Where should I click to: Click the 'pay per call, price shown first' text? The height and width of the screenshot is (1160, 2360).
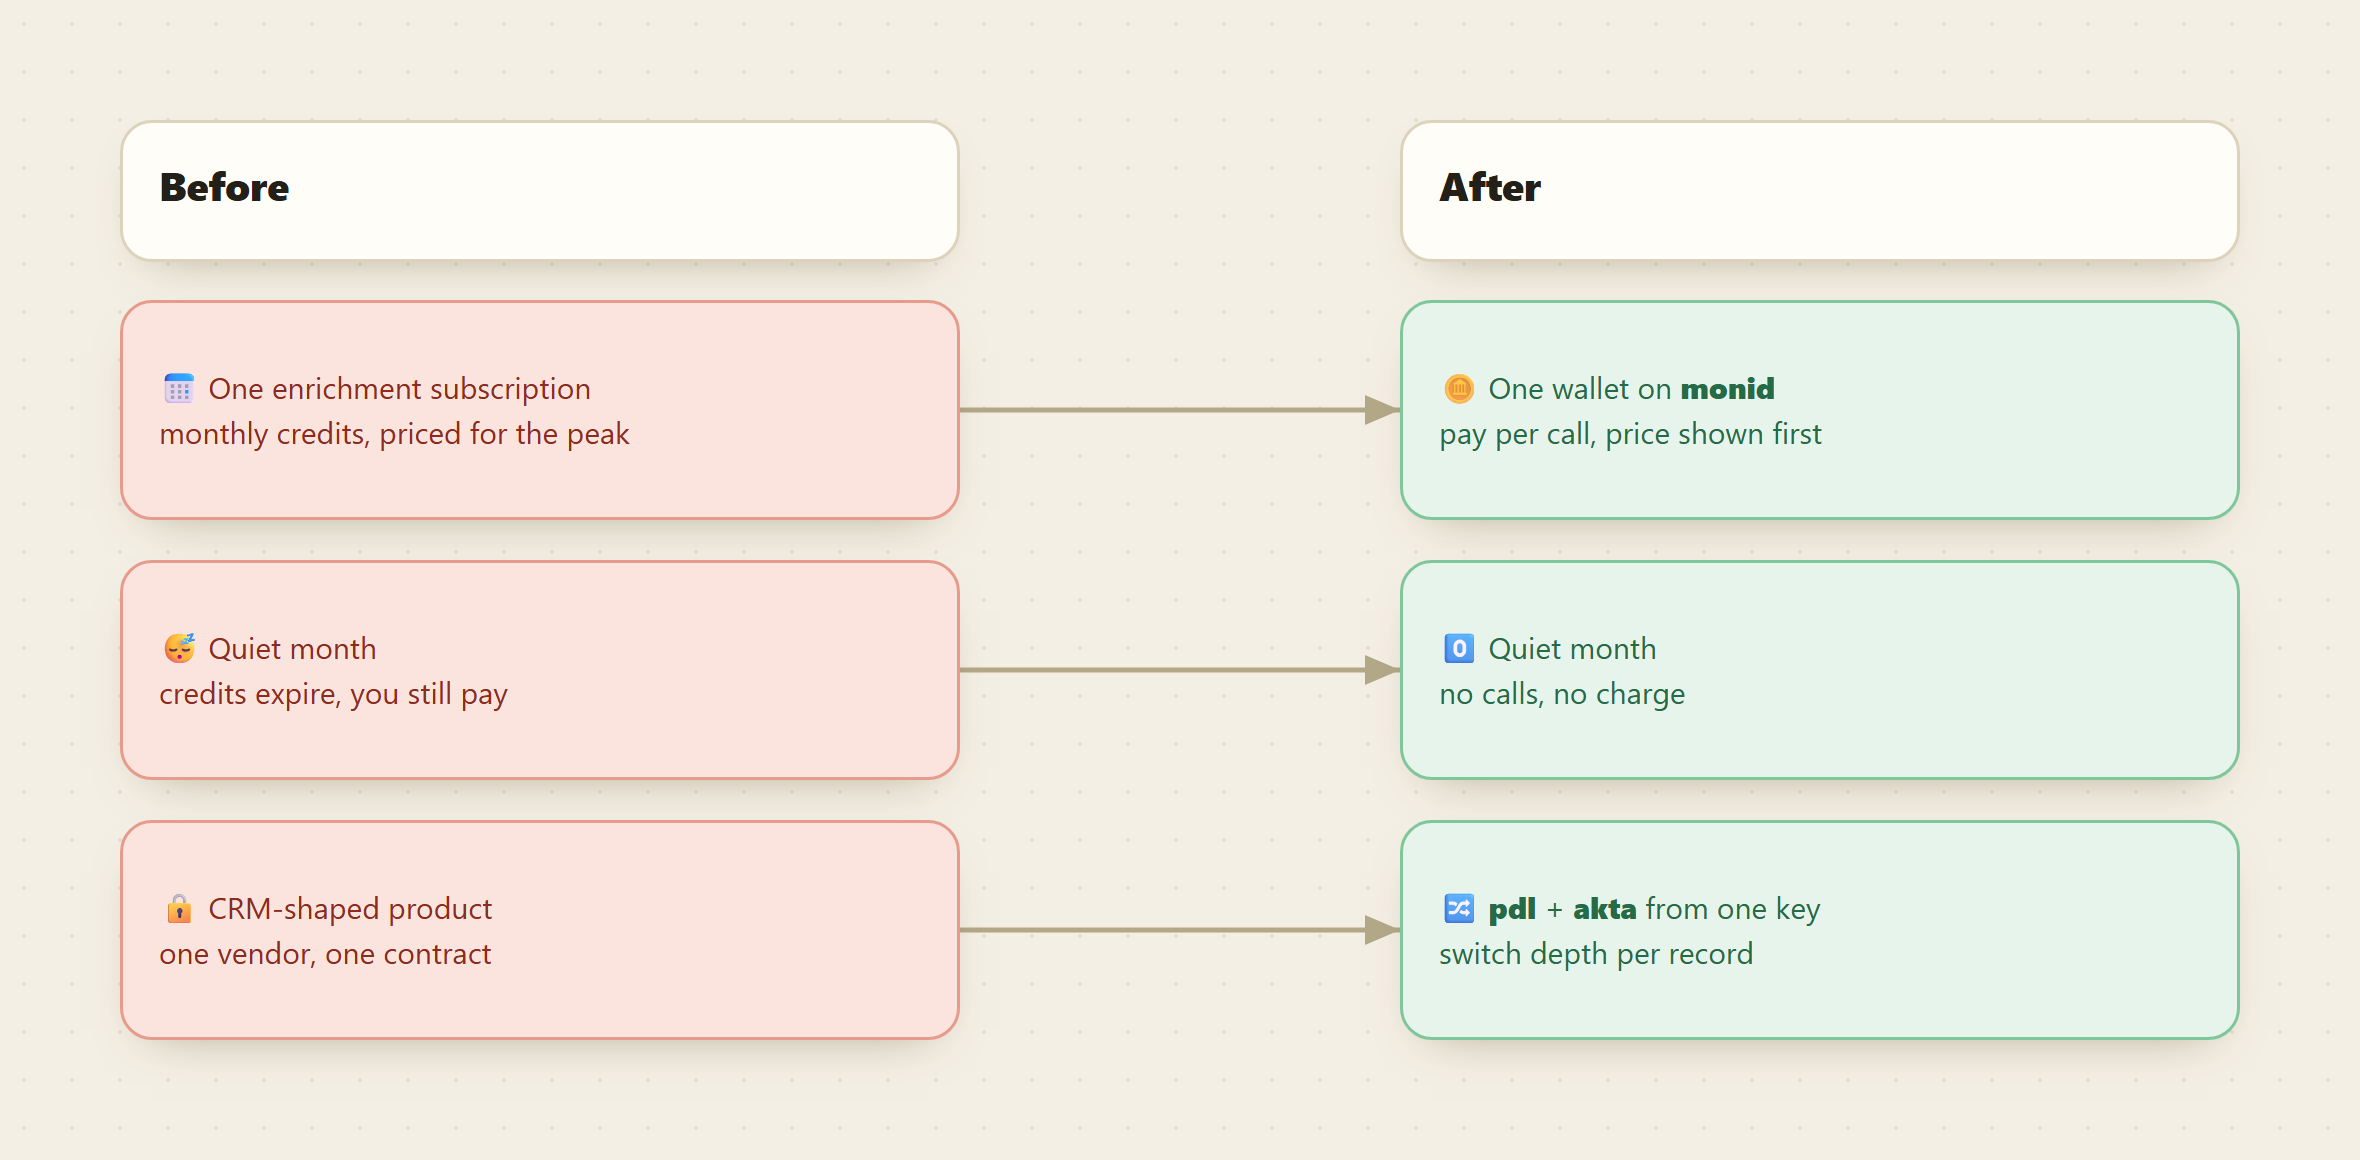pos(1630,435)
